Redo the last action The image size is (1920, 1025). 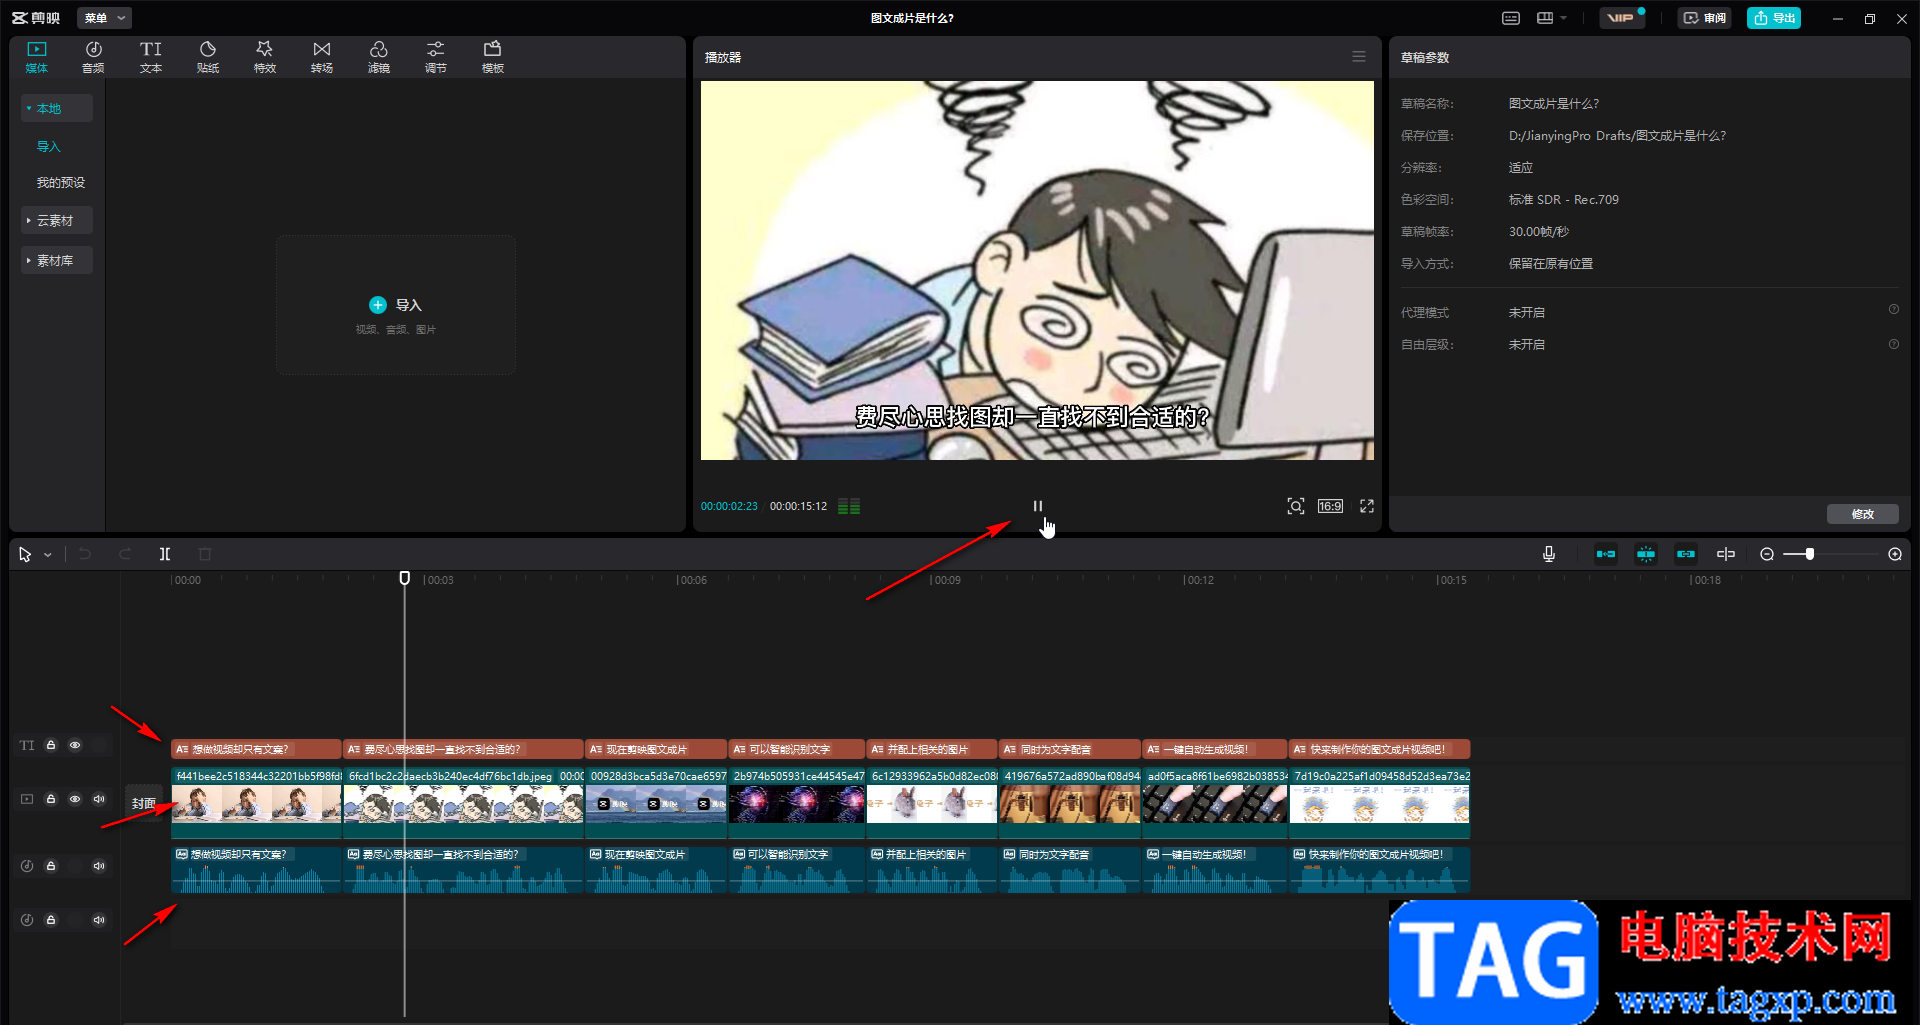coord(125,554)
